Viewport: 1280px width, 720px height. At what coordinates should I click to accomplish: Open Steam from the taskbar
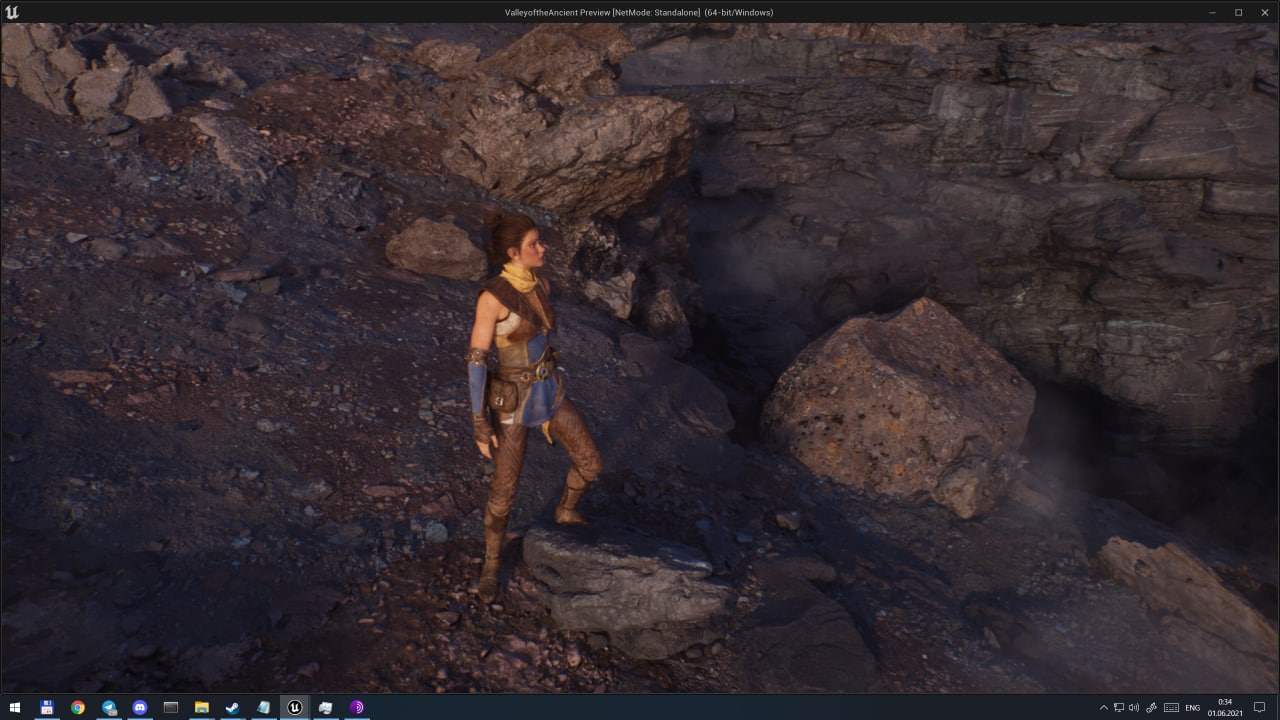pyautogui.click(x=232, y=707)
